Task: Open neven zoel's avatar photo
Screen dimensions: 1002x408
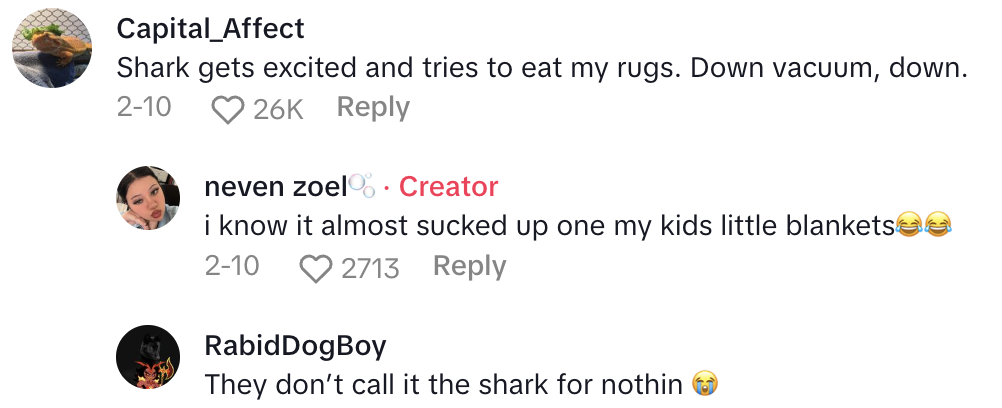Action: 149,197
